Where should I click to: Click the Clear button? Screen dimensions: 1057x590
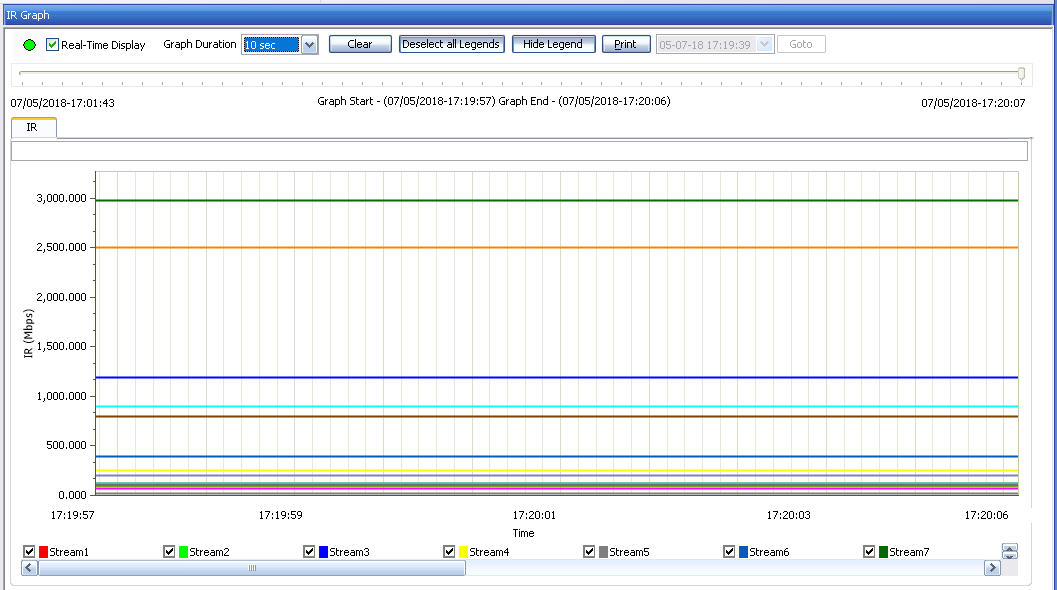click(x=360, y=45)
